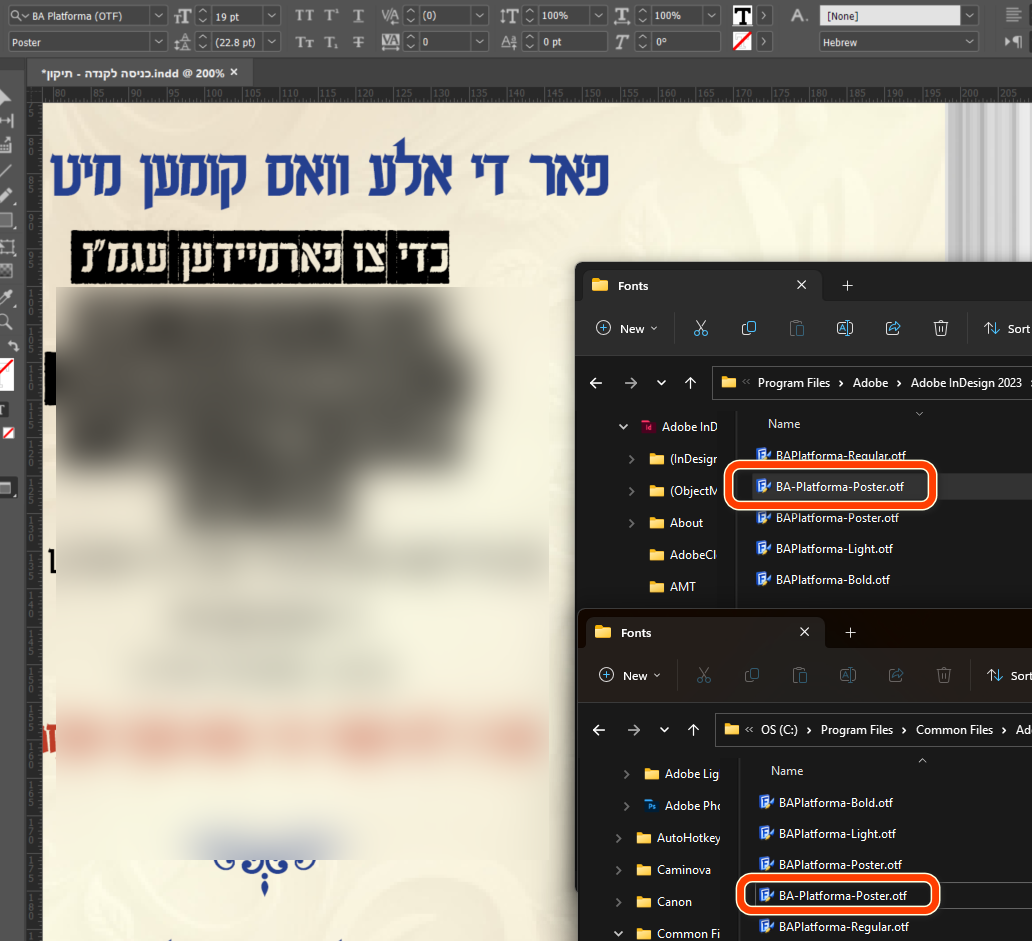Click the text fill color T swatch

(742, 15)
